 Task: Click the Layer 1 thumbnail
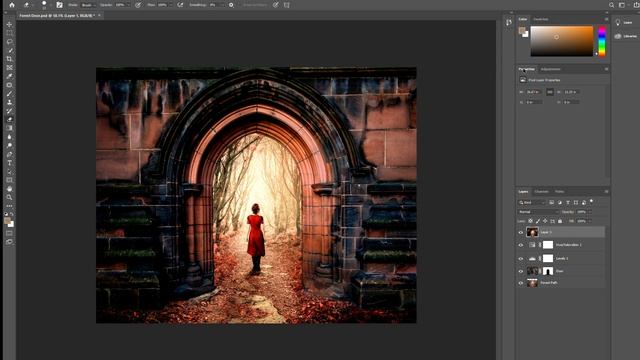(532, 232)
